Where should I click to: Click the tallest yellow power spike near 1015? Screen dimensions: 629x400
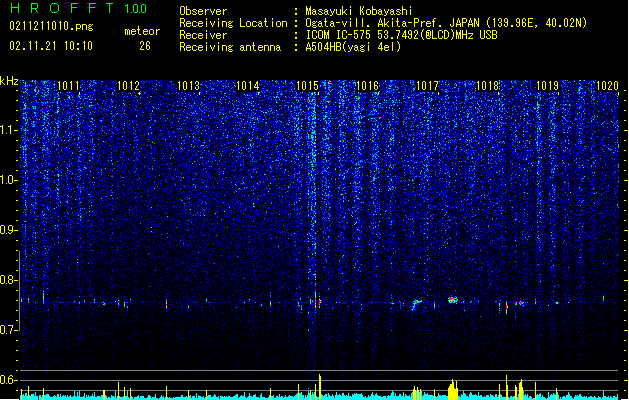click(x=320, y=387)
